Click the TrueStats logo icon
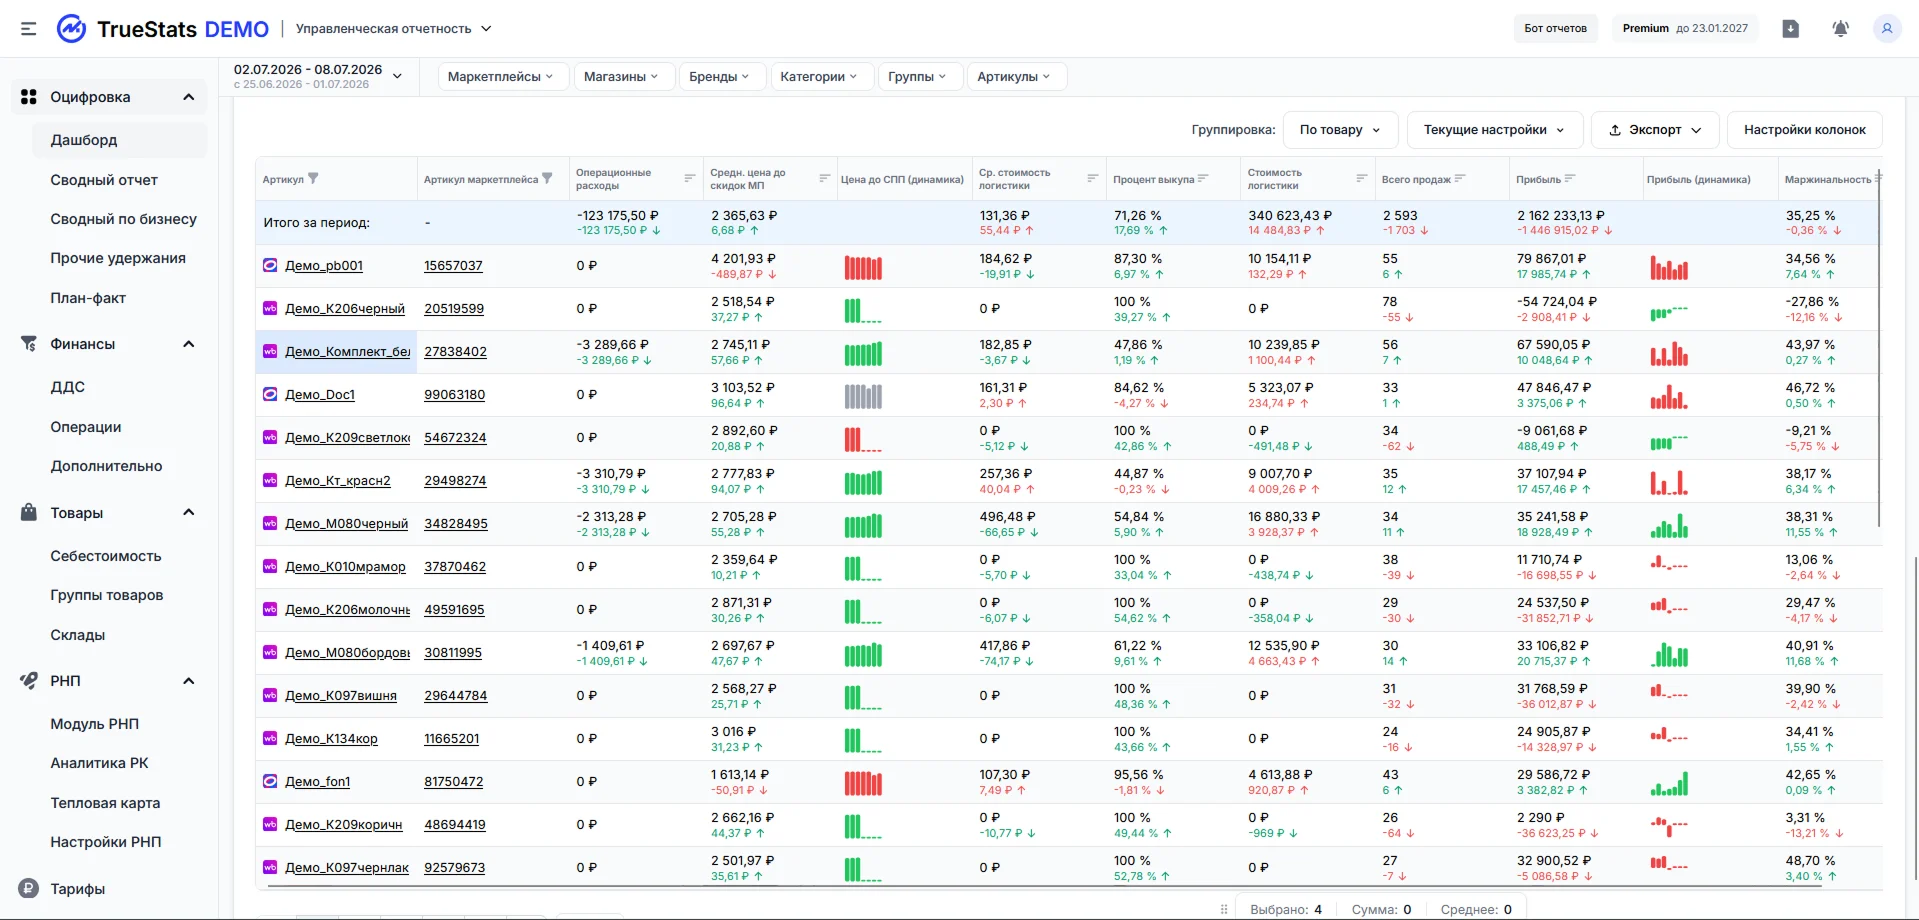The width and height of the screenshot is (1919, 920). [x=71, y=29]
